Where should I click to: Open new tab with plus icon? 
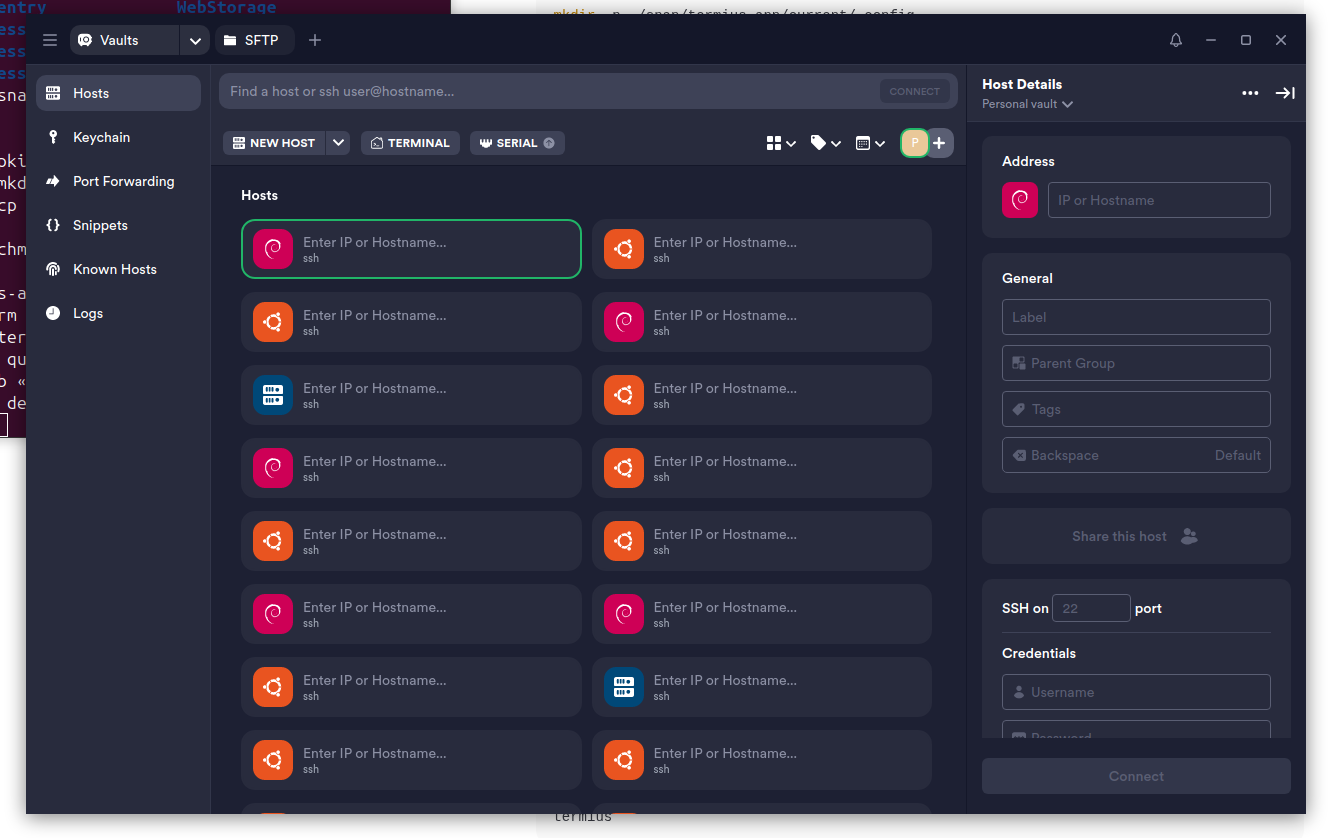315,40
